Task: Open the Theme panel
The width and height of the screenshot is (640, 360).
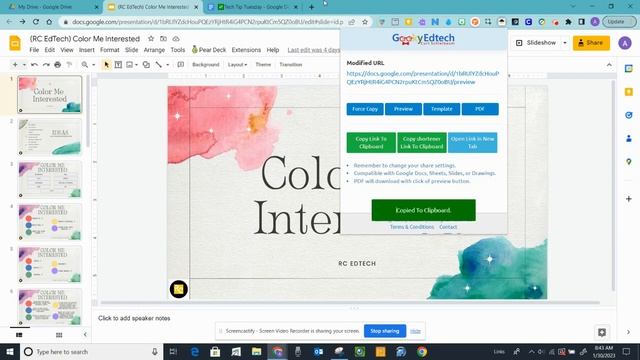Action: (263, 64)
